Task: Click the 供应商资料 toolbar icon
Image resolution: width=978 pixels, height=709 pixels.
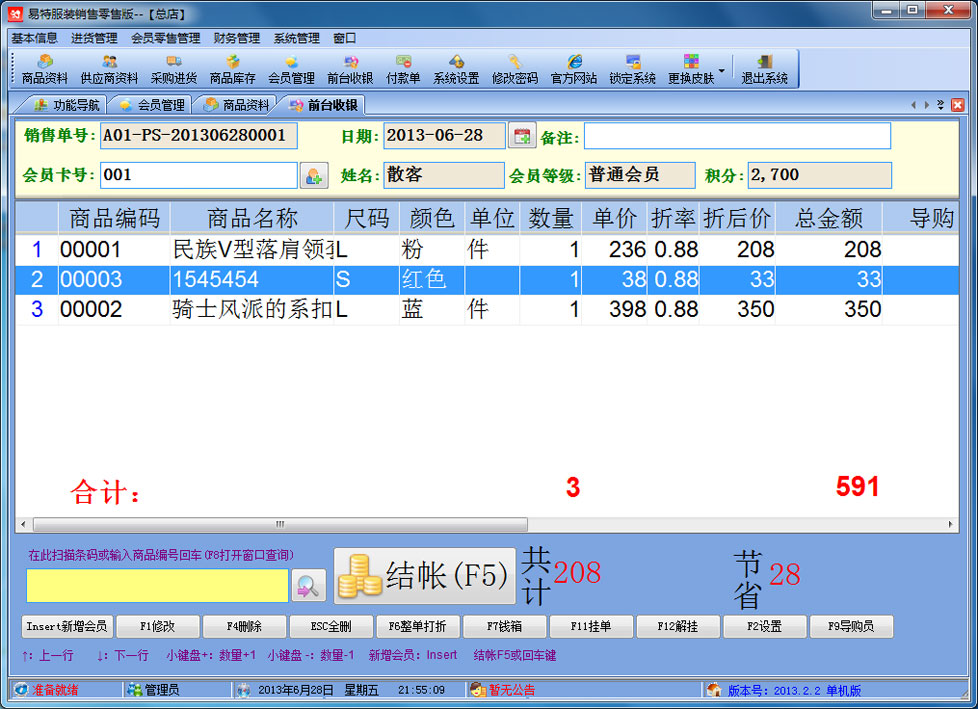Action: (x=109, y=69)
